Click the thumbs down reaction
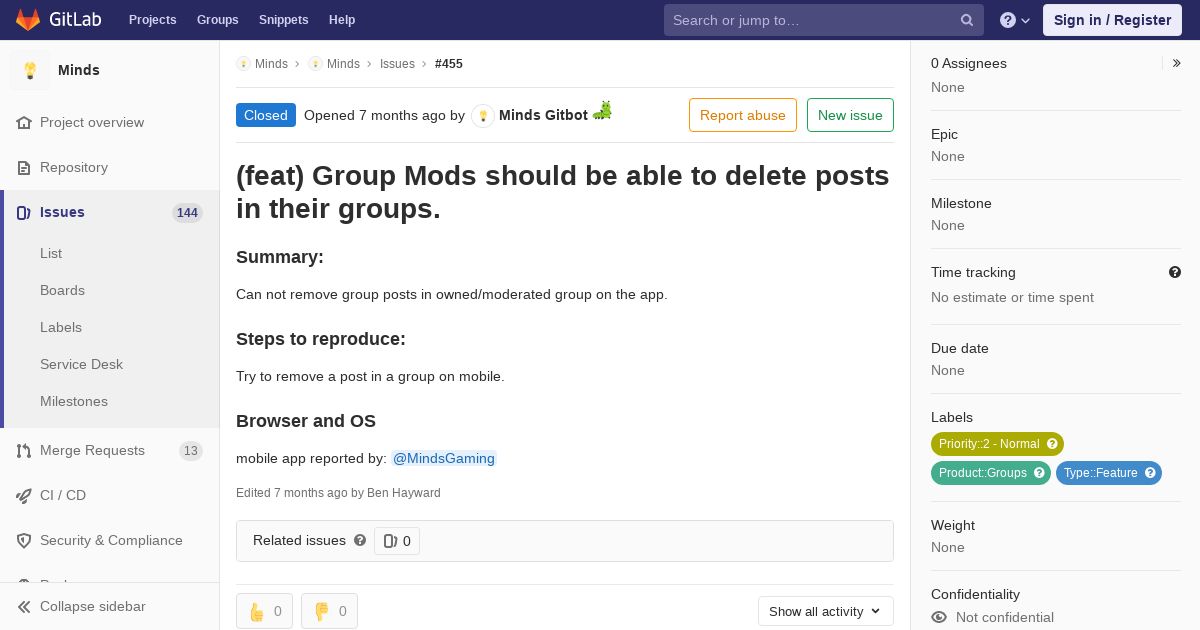Screen dimensions: 1200x630 point(329,611)
